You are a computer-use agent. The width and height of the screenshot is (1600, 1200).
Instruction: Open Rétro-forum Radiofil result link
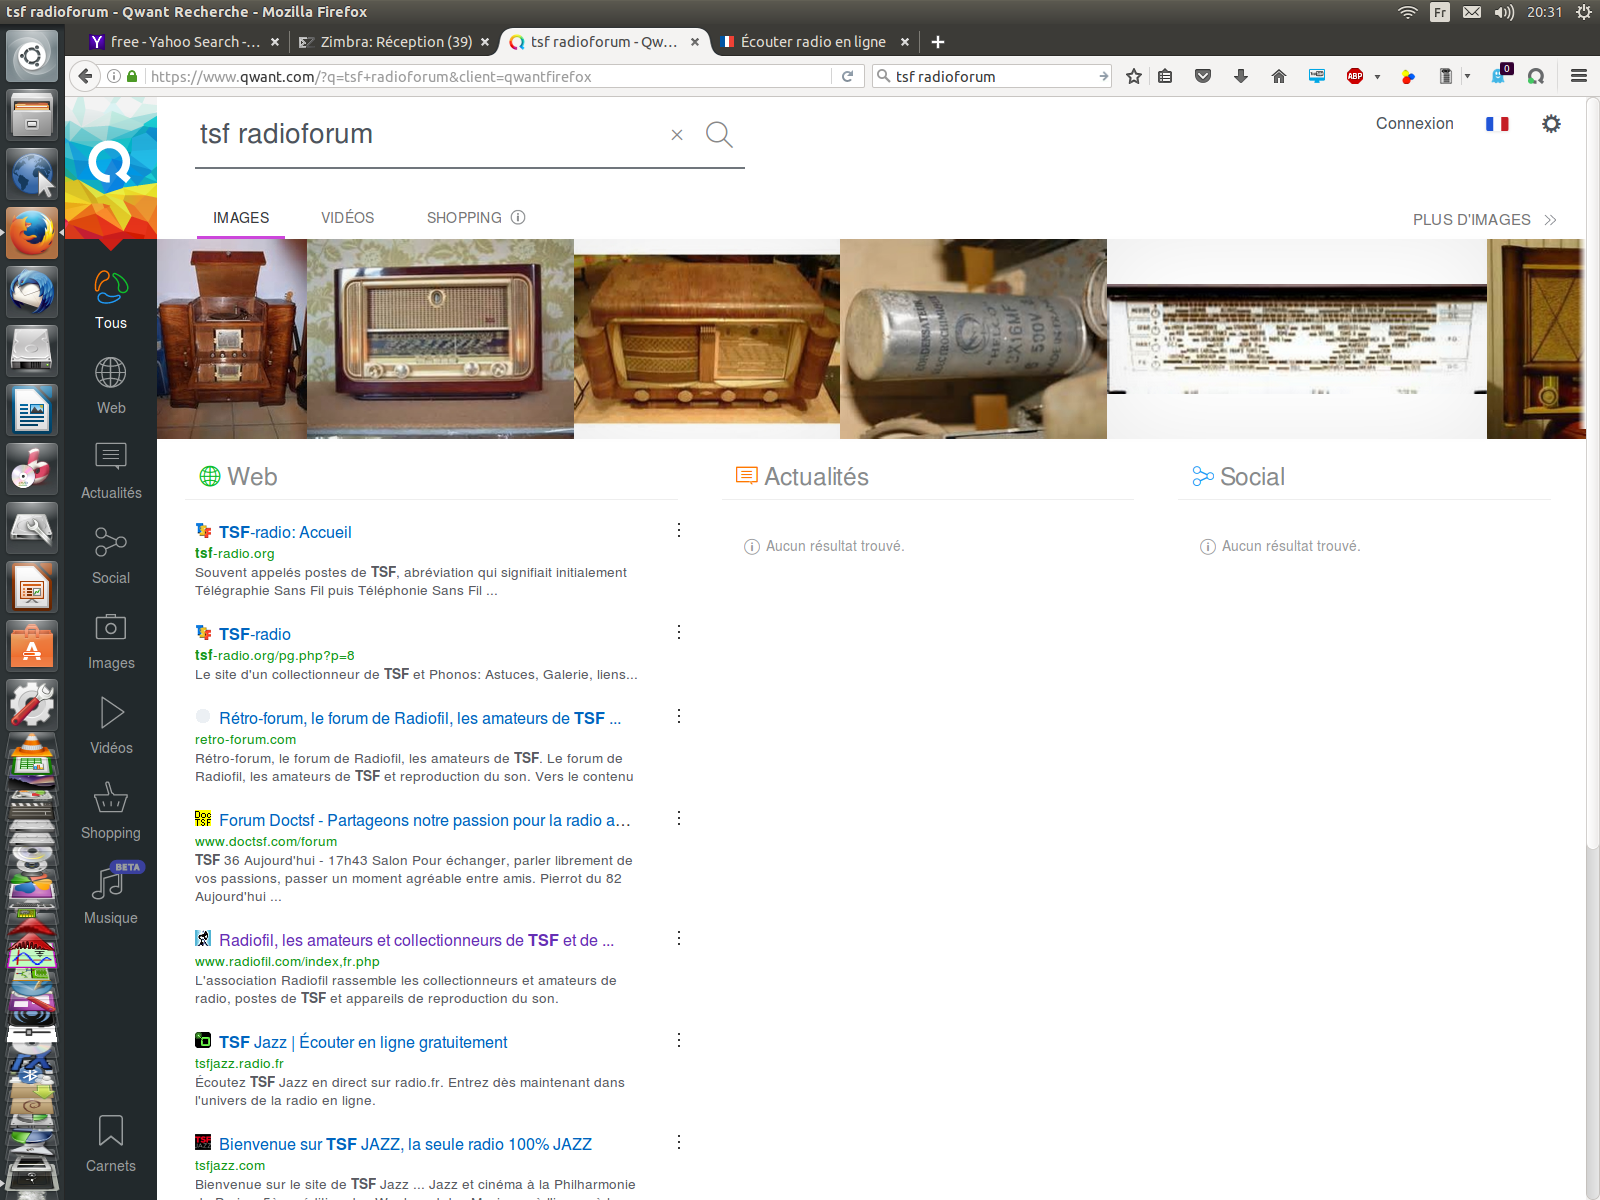420,718
